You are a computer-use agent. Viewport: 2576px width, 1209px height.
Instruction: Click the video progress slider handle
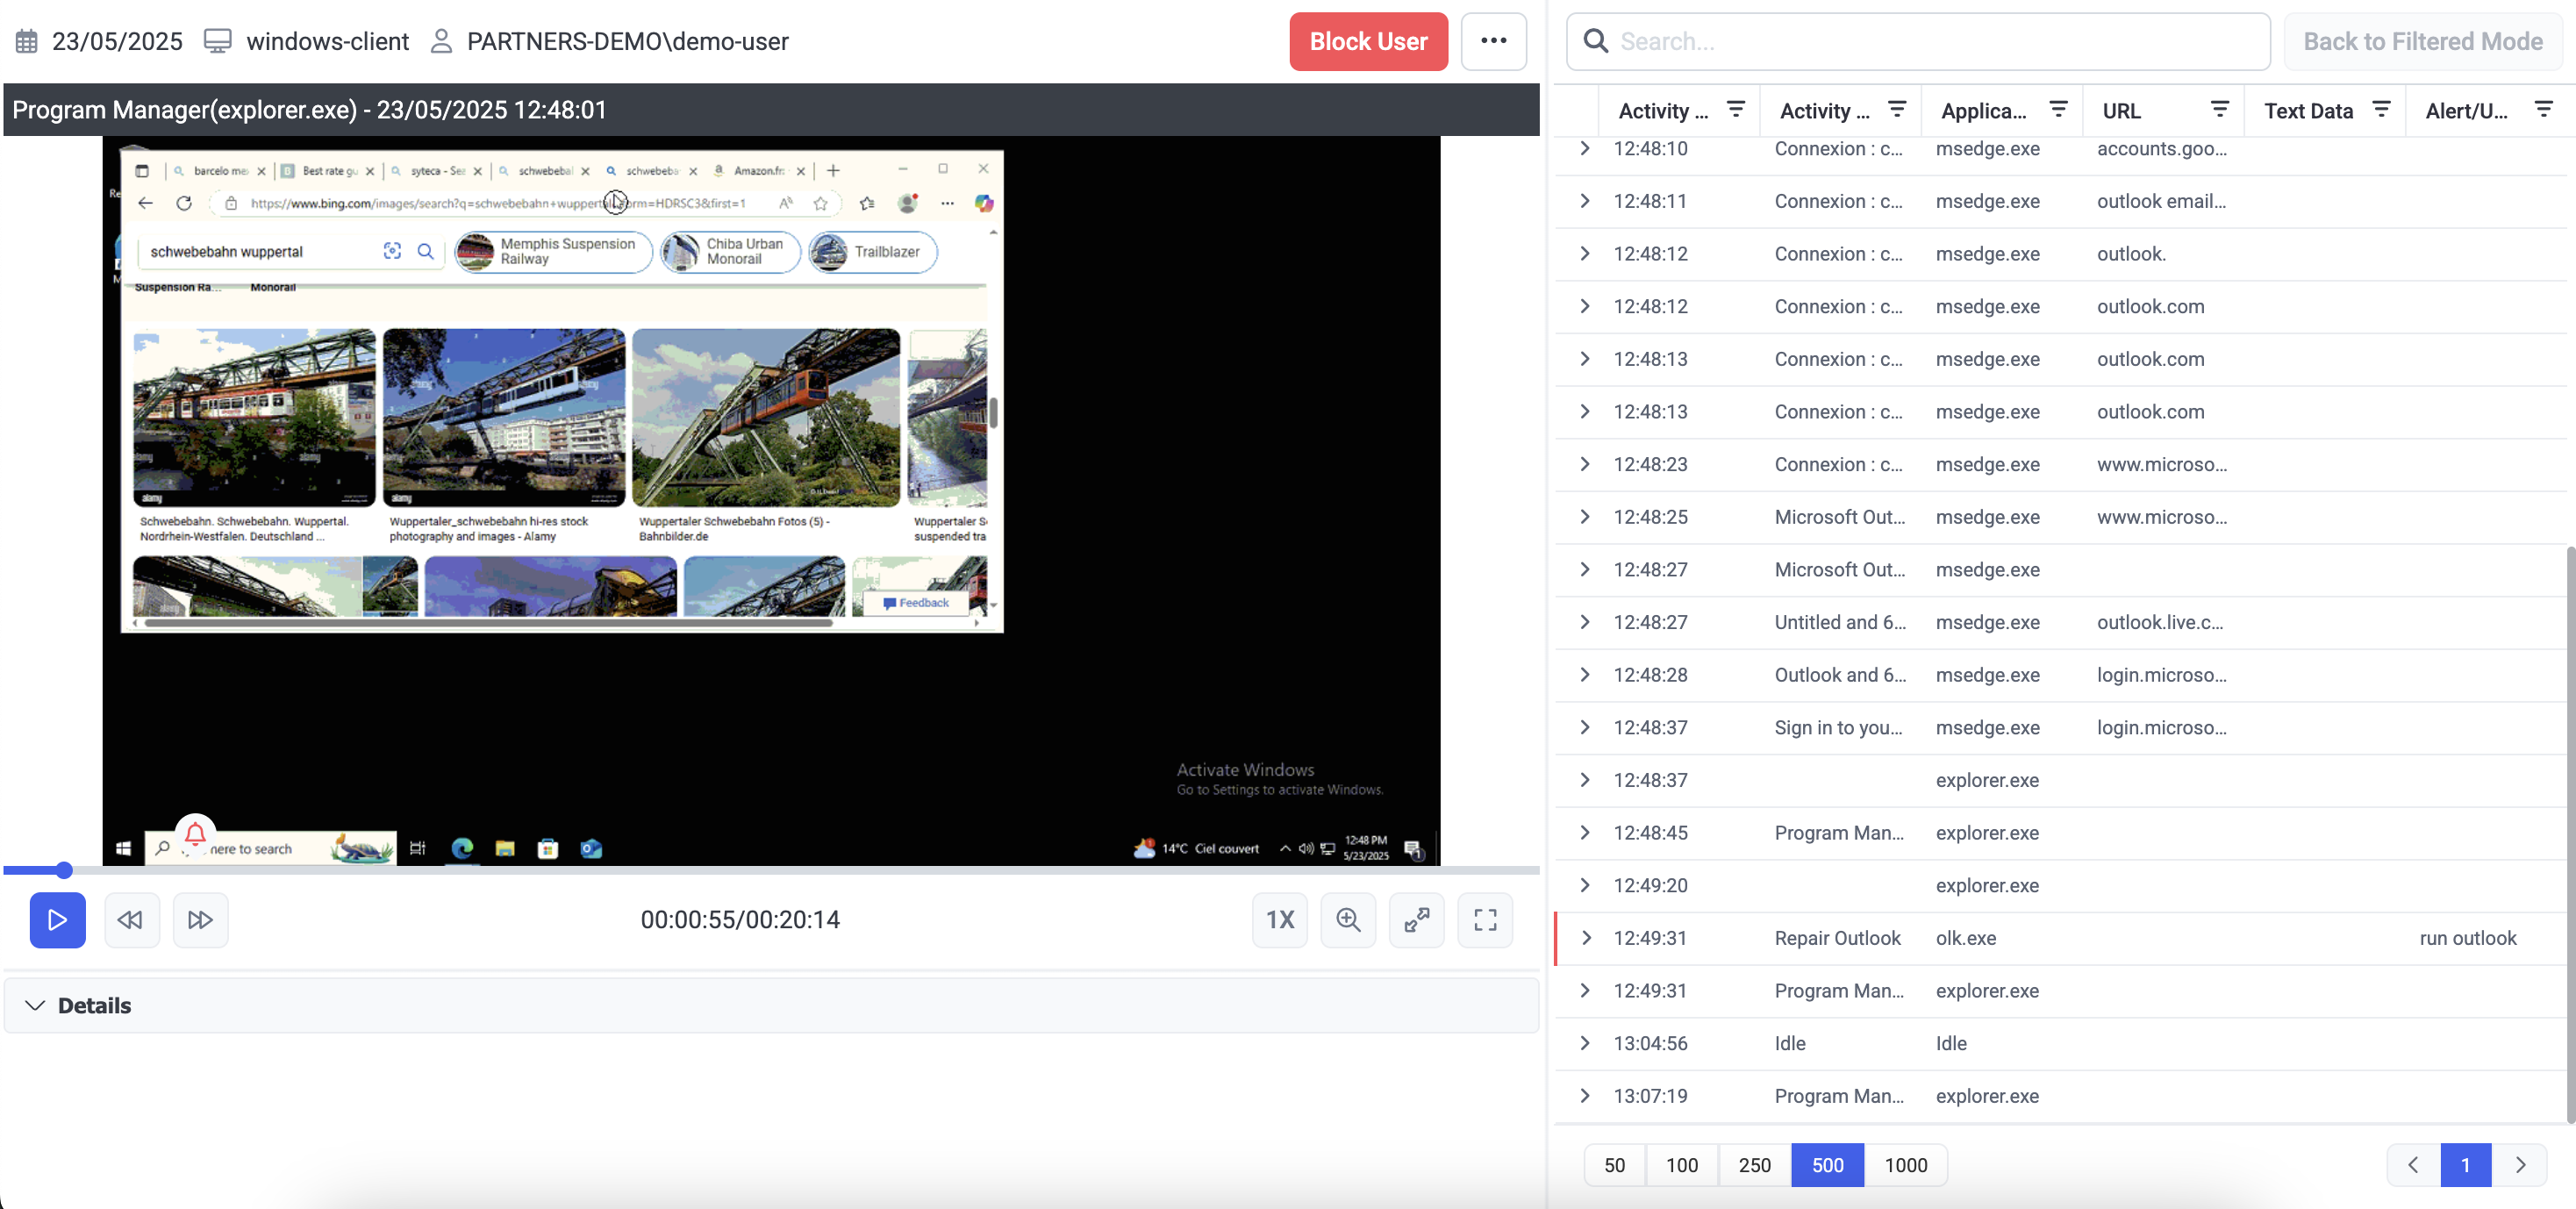(x=64, y=870)
